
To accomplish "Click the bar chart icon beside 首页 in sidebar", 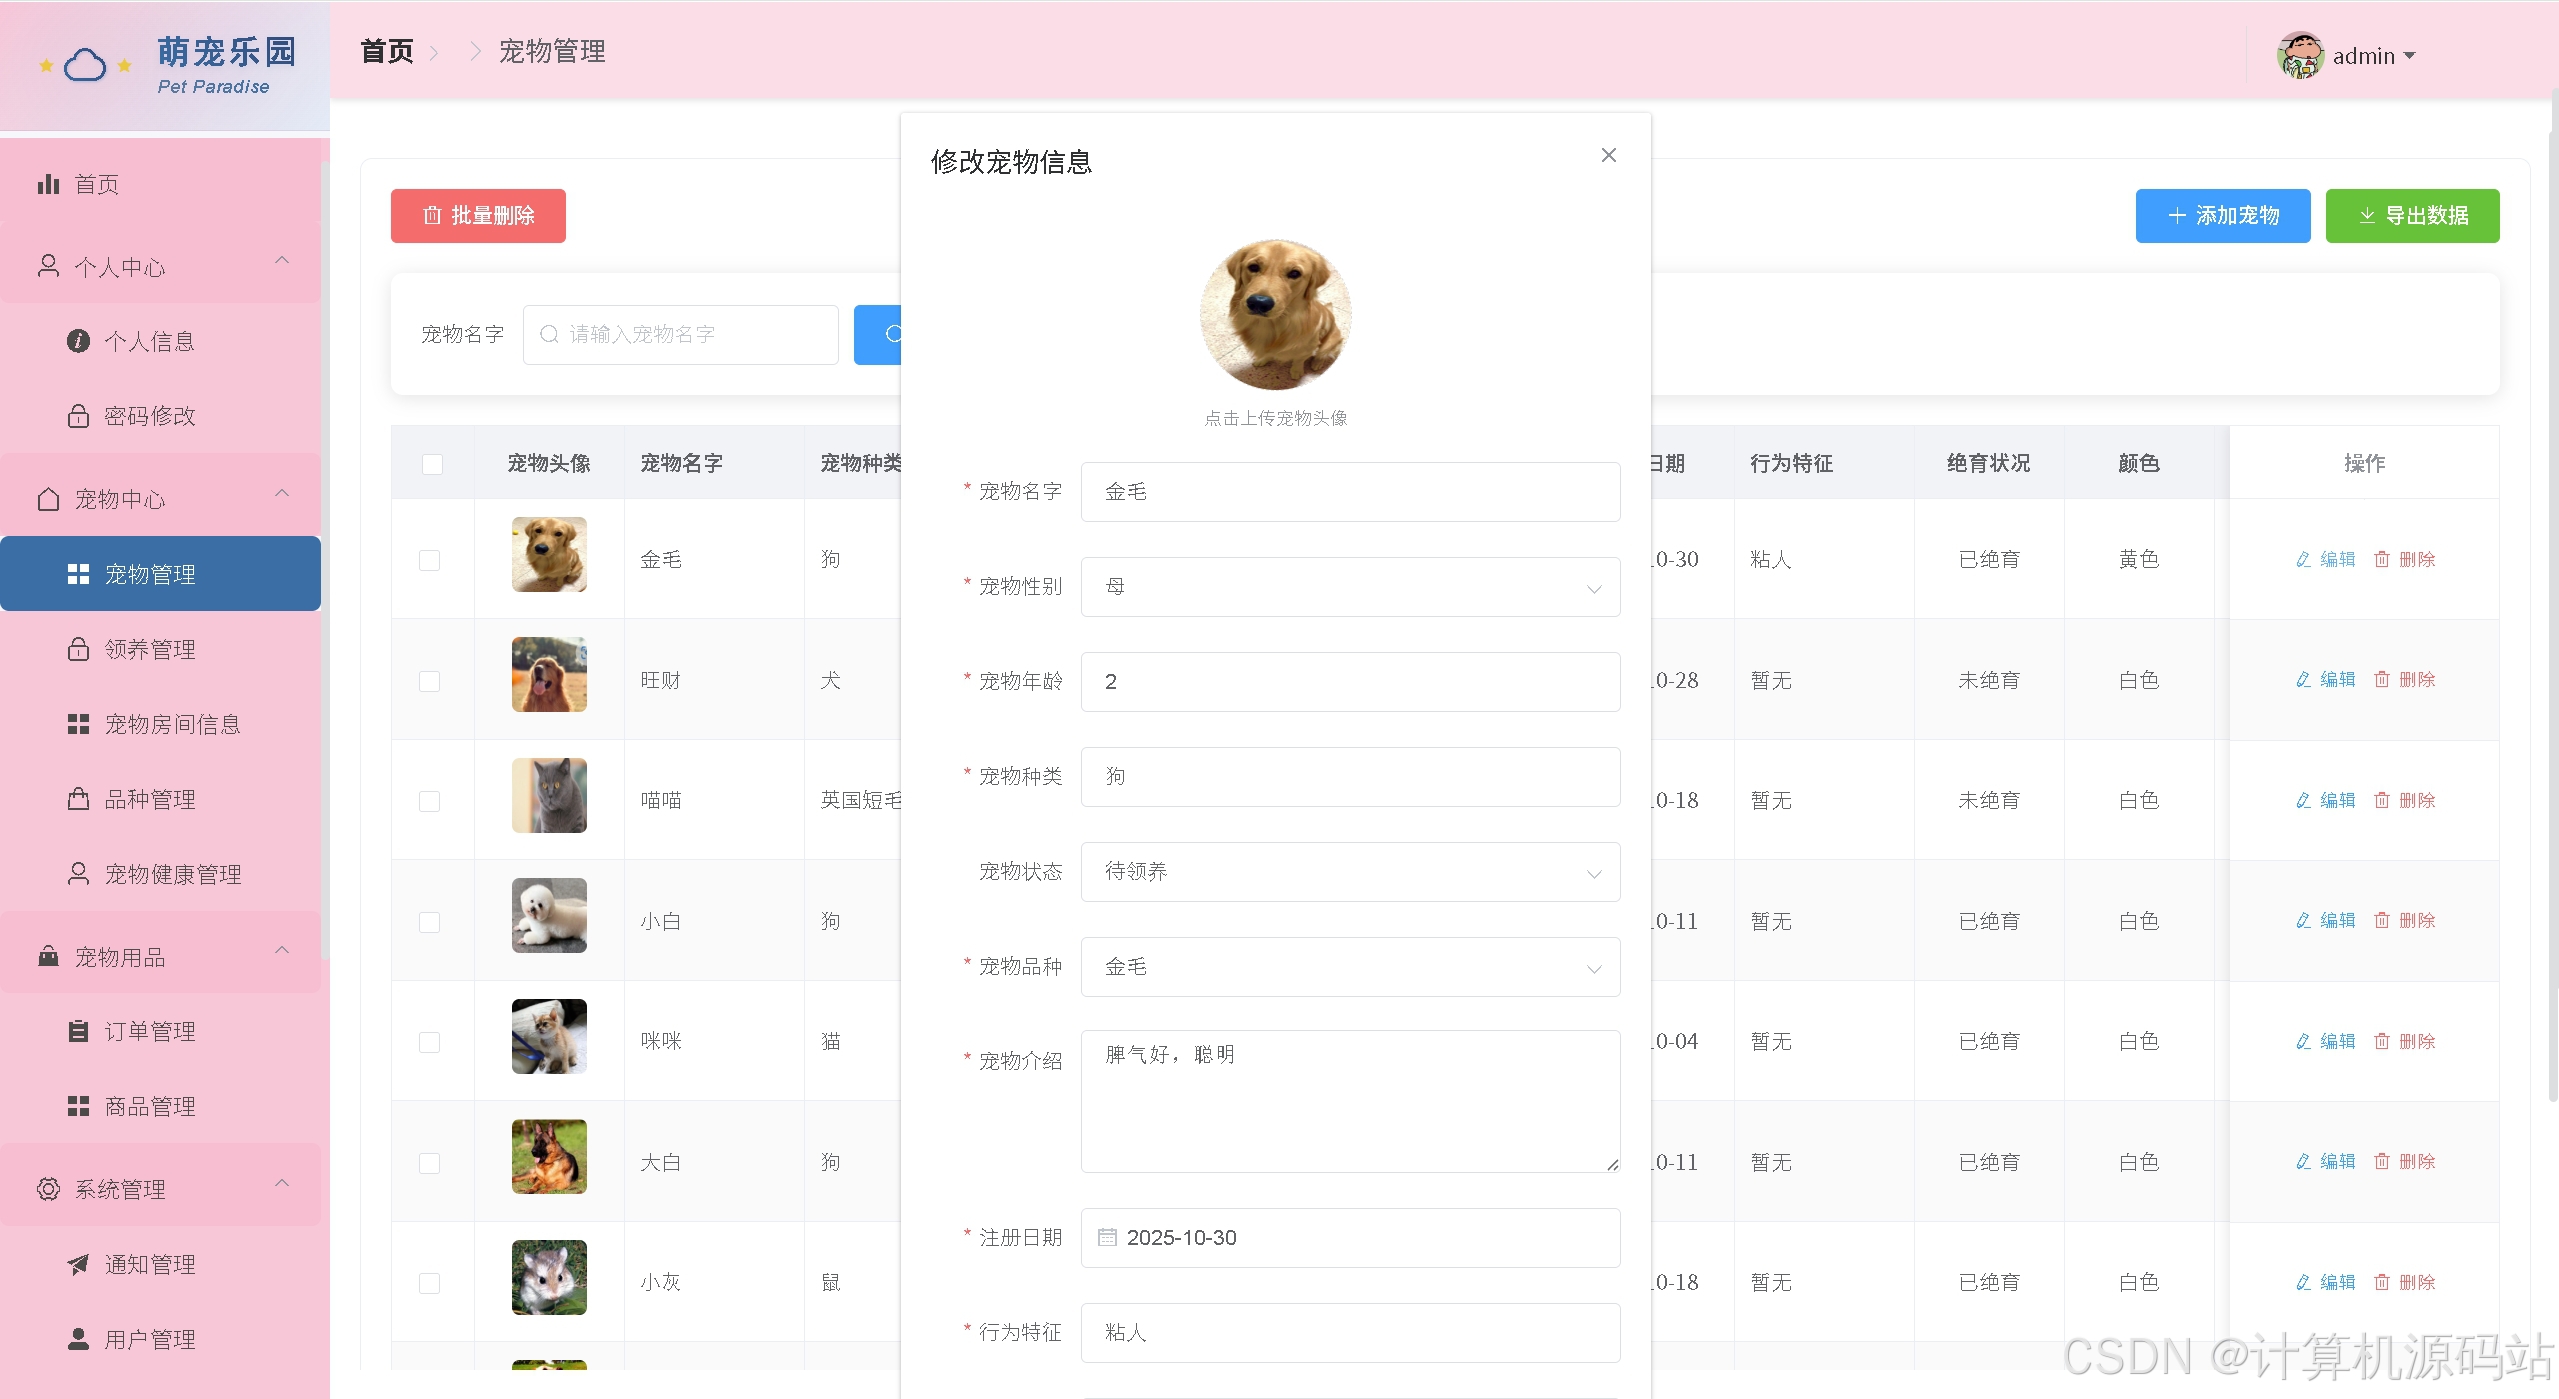I will coord(48,184).
